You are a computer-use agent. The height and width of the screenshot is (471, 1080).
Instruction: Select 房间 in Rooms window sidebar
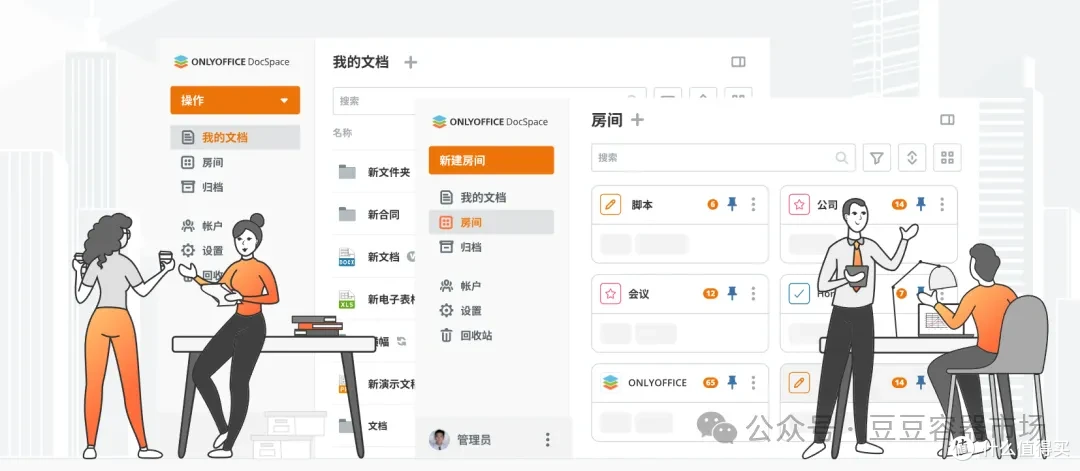[491, 222]
